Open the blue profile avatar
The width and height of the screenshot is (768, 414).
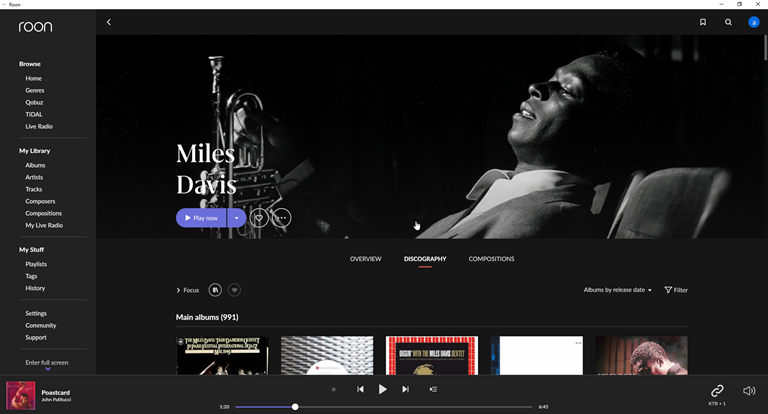754,22
